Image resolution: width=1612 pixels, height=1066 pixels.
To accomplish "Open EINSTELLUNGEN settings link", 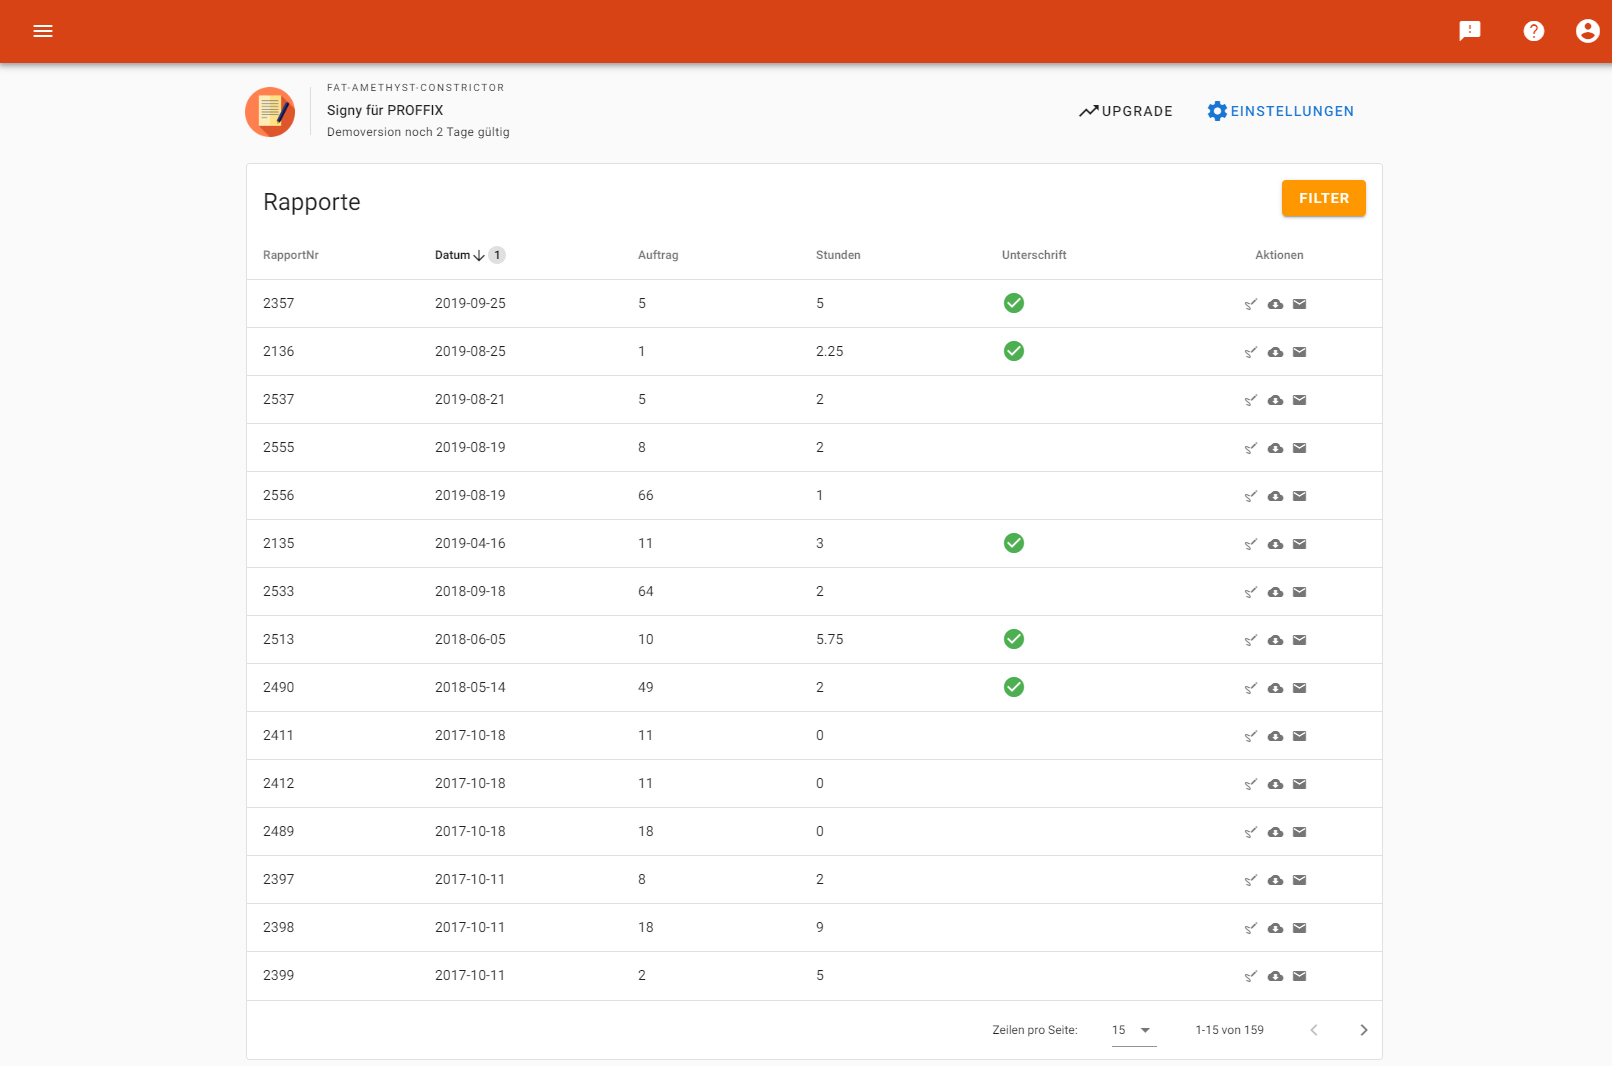I will (1280, 111).
